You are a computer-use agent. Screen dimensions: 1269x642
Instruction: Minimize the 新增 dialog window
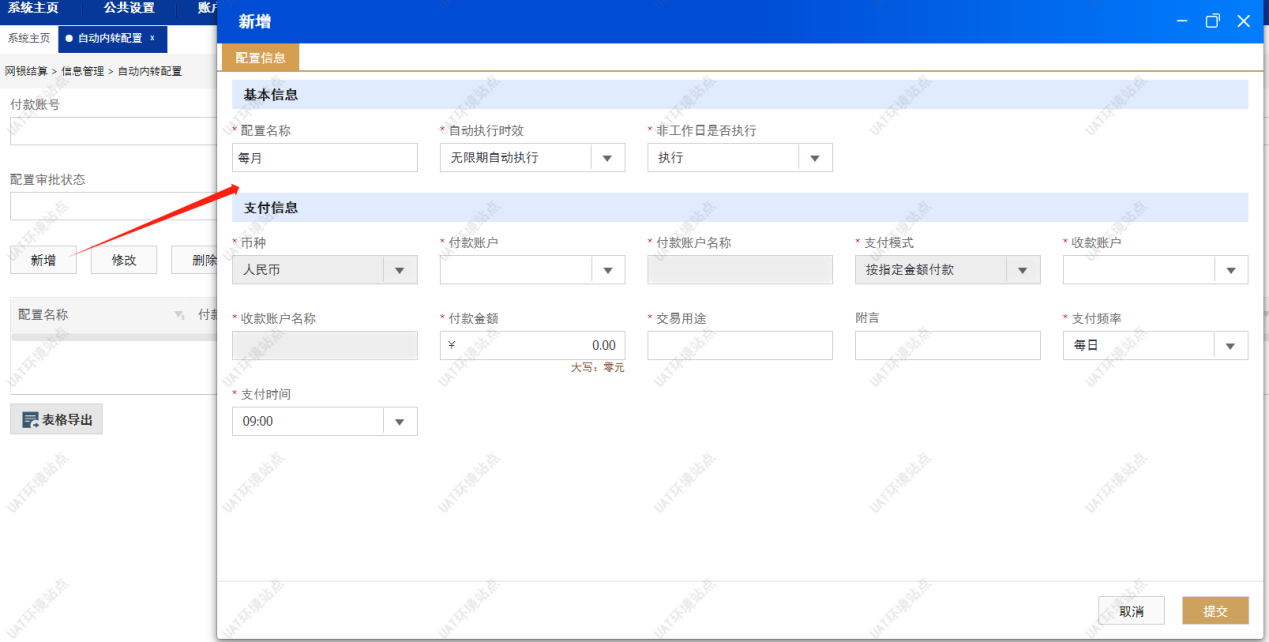pos(1182,21)
